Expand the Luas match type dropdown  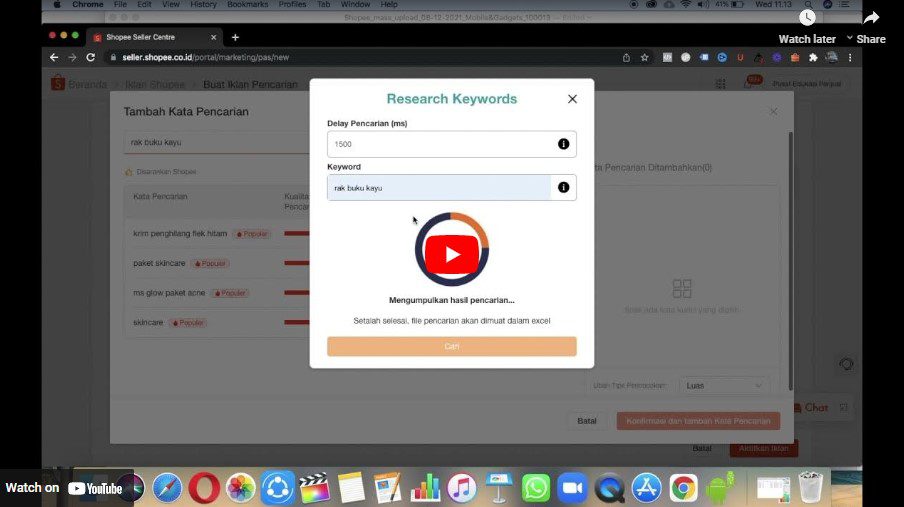[724, 385]
